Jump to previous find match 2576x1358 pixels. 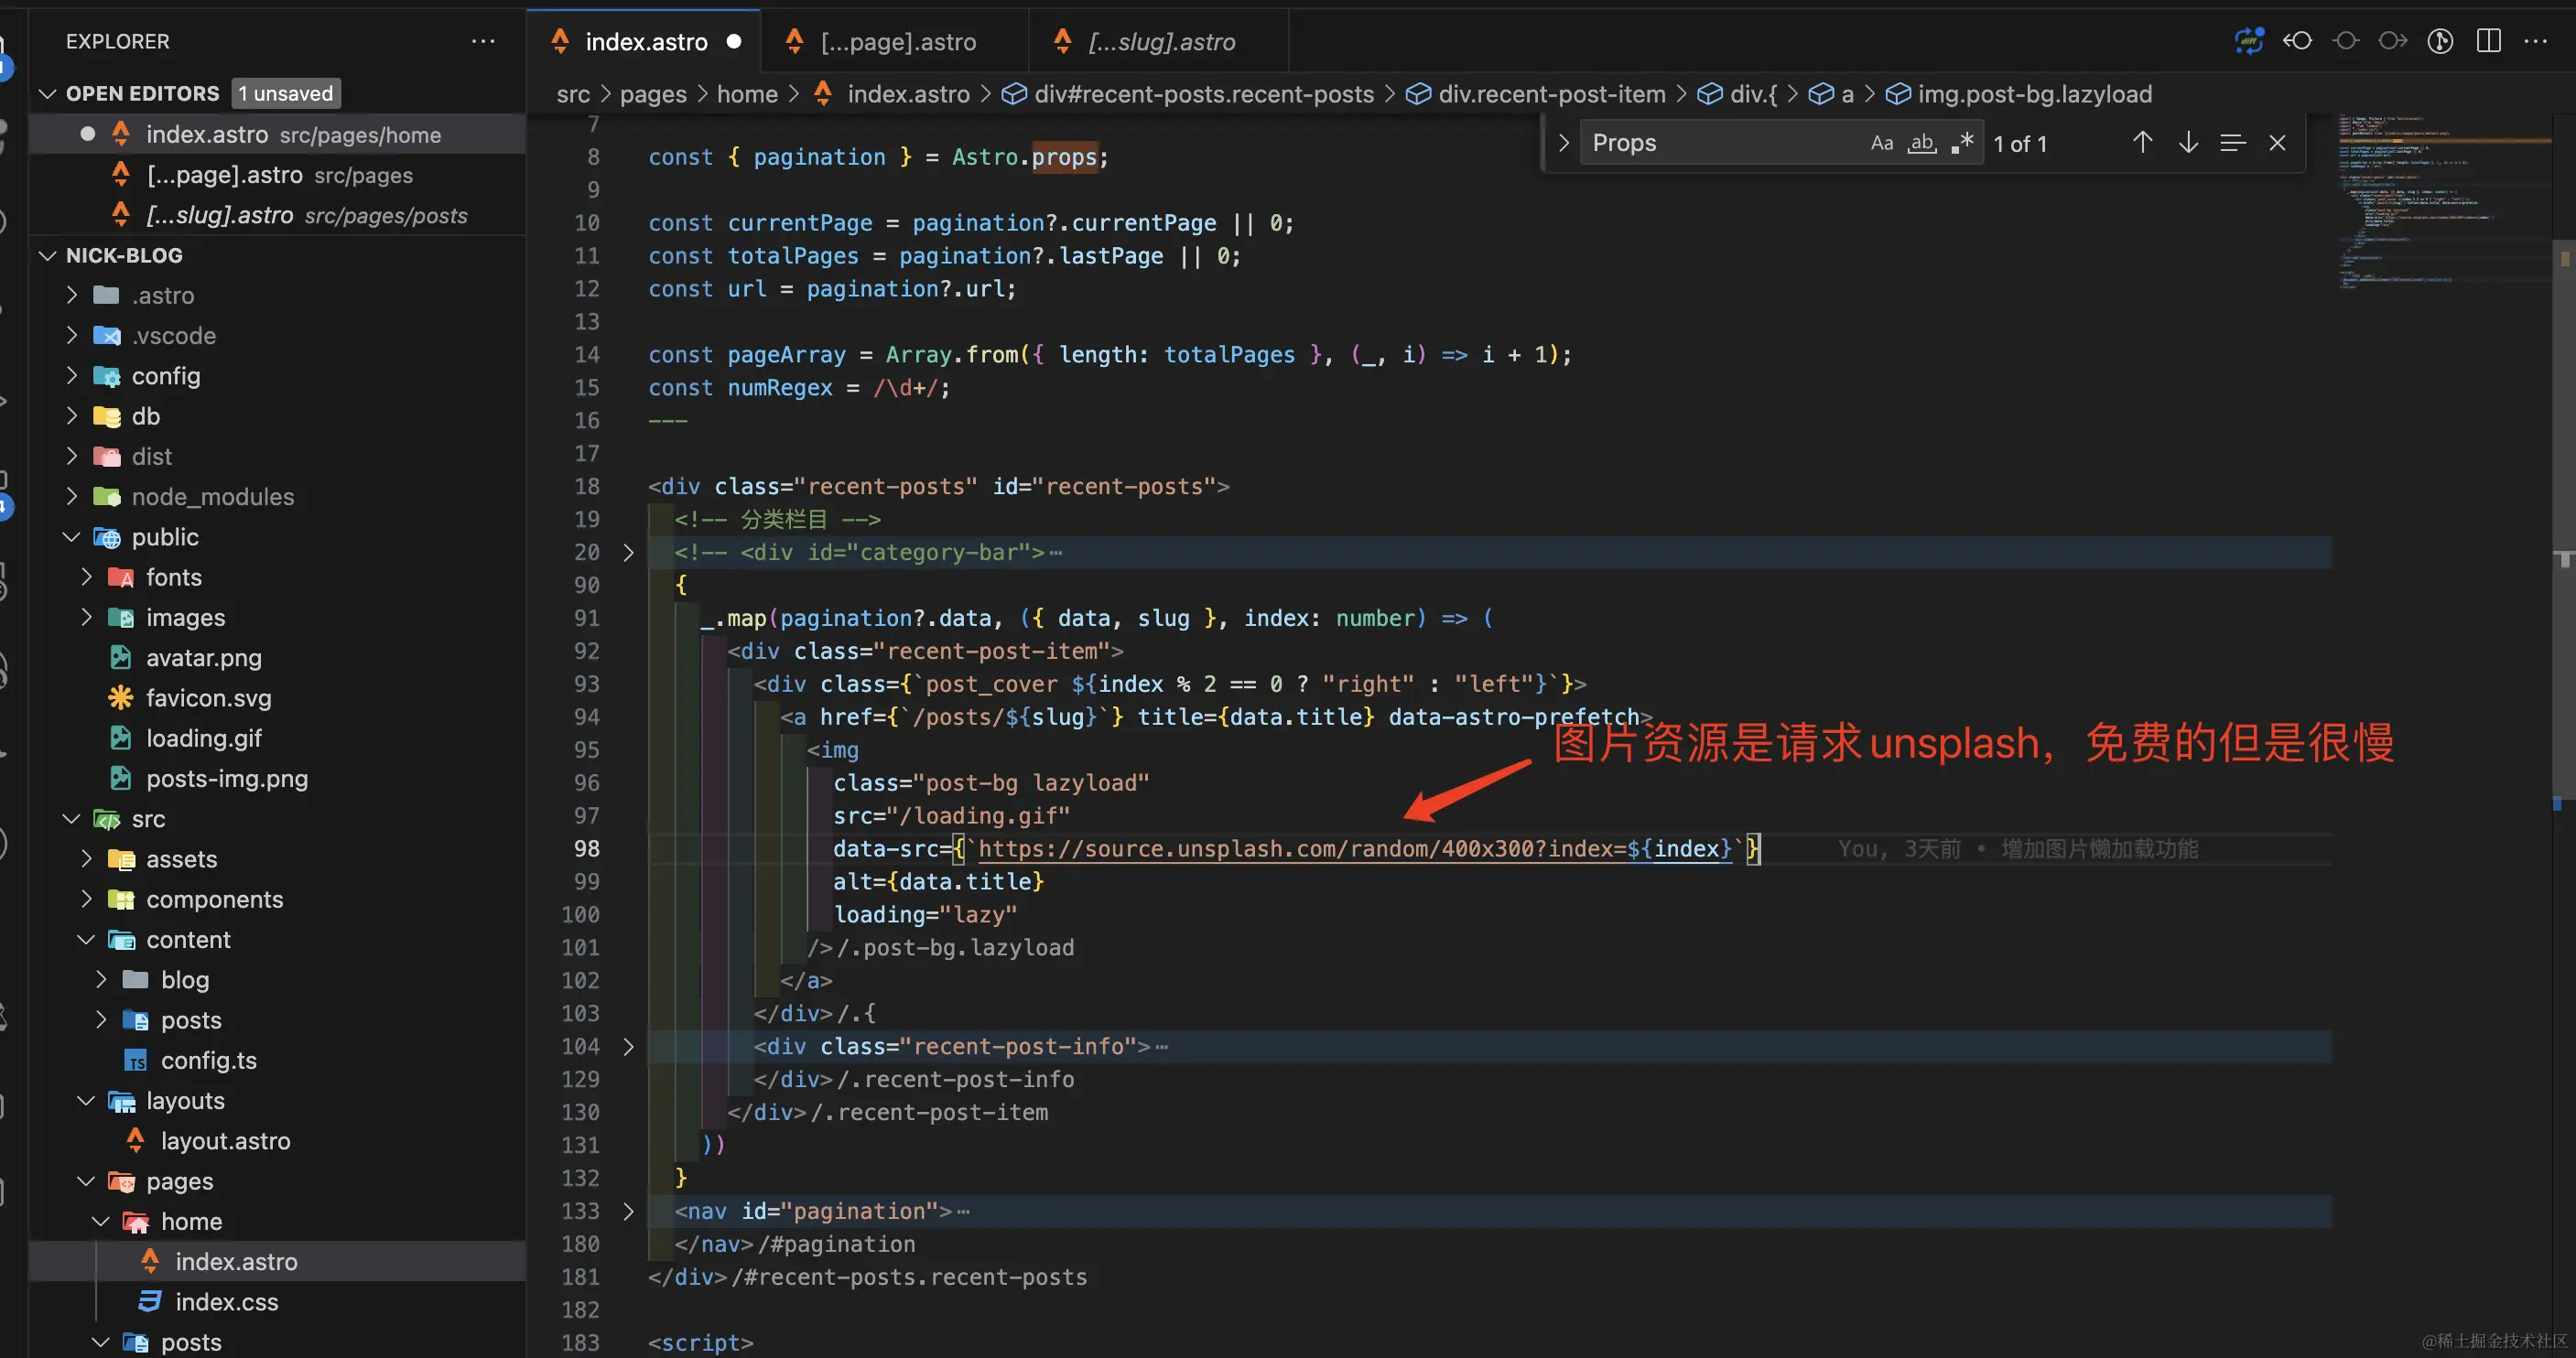2142,143
